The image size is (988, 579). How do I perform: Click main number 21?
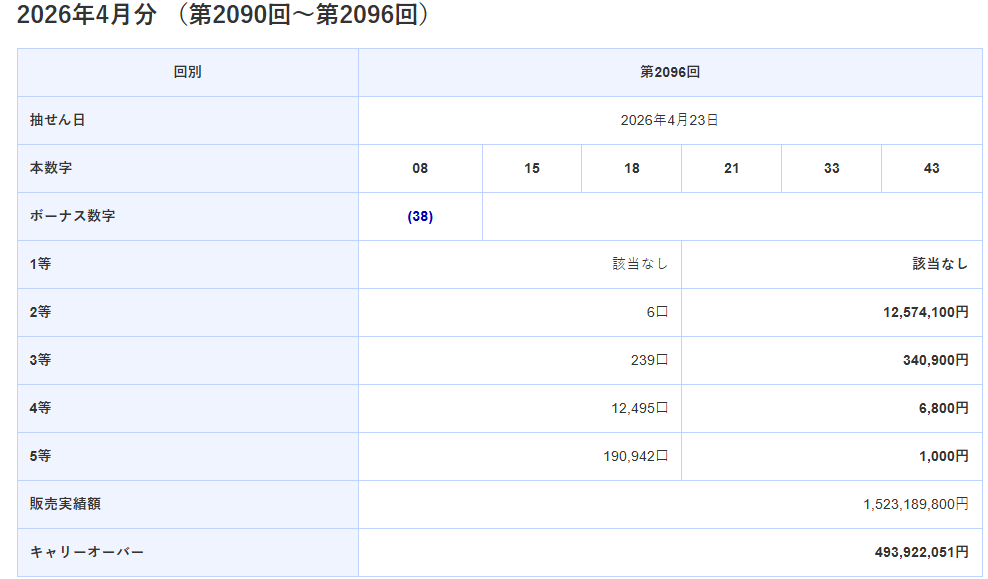[731, 168]
